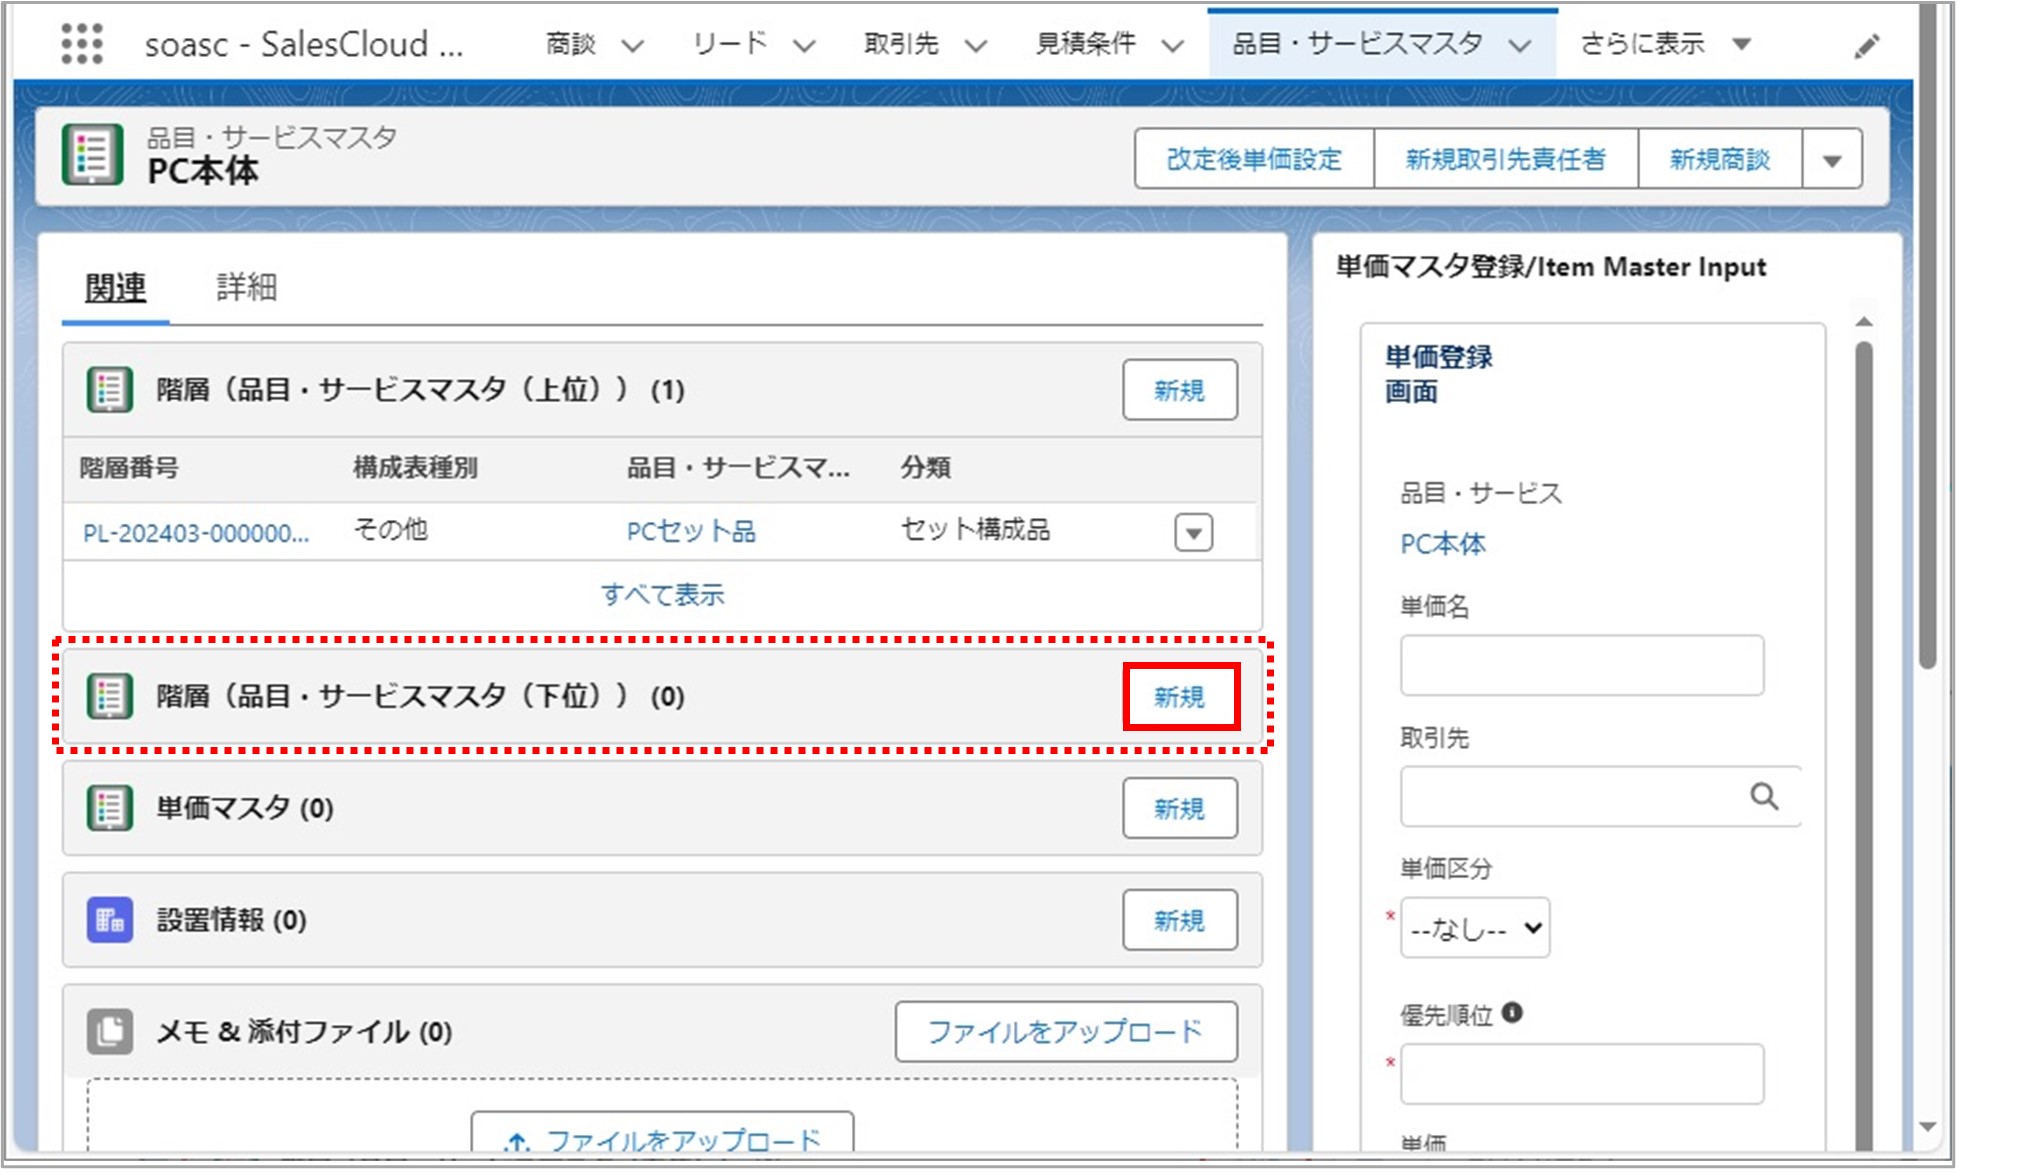The width and height of the screenshot is (2027, 1174).
Task: Click the 階層 (上位) related list icon
Action: (x=109, y=390)
